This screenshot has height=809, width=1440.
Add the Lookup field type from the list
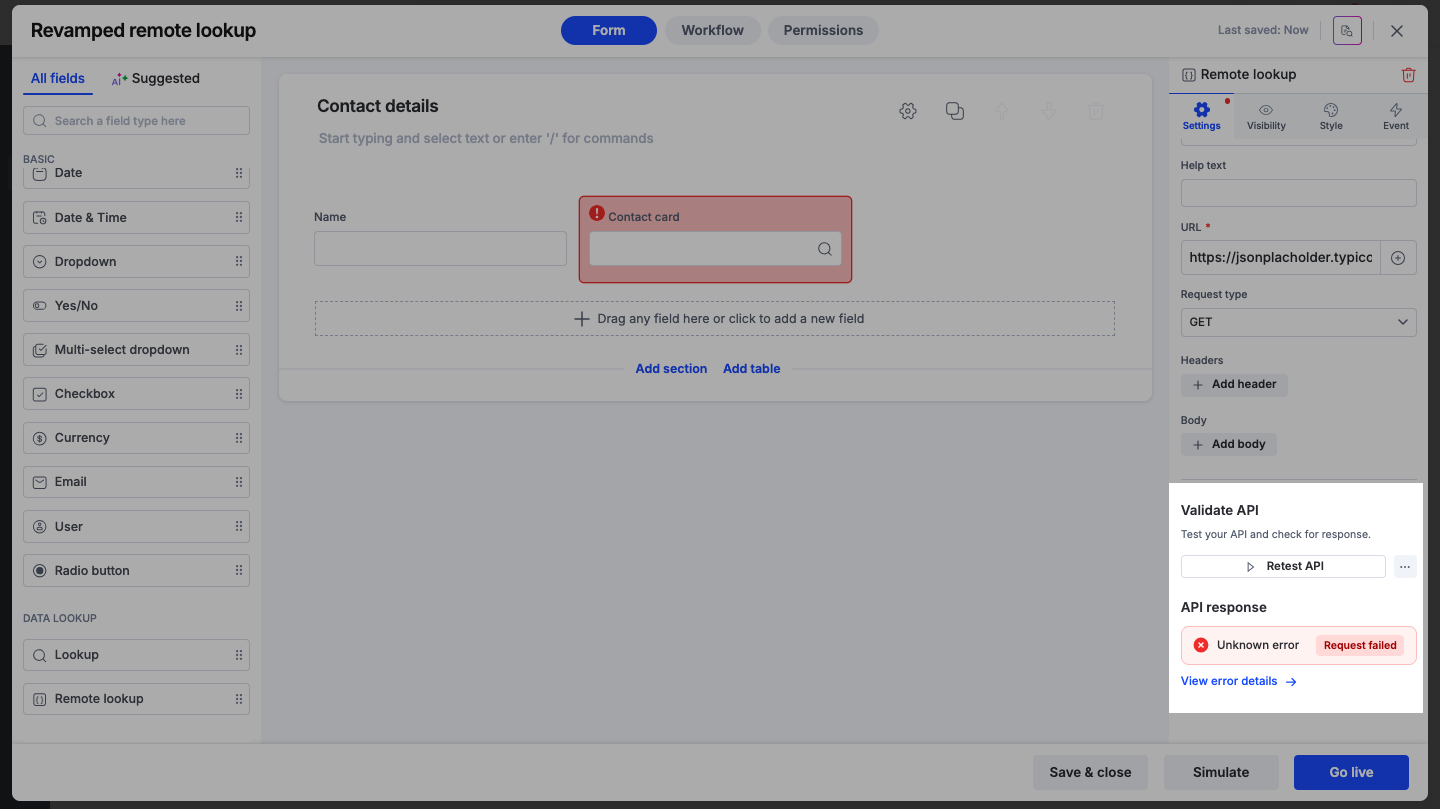click(136, 655)
